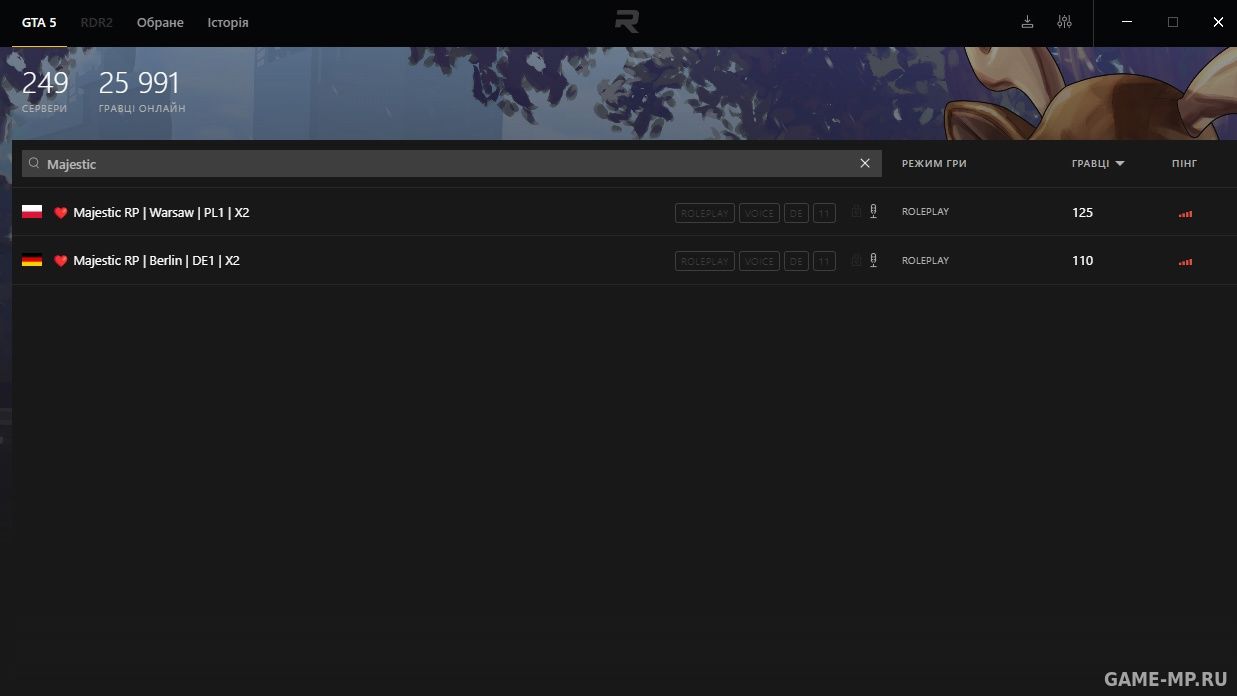Click the 125 player count for Warsaw
The height and width of the screenshot is (696, 1237).
1082,212
